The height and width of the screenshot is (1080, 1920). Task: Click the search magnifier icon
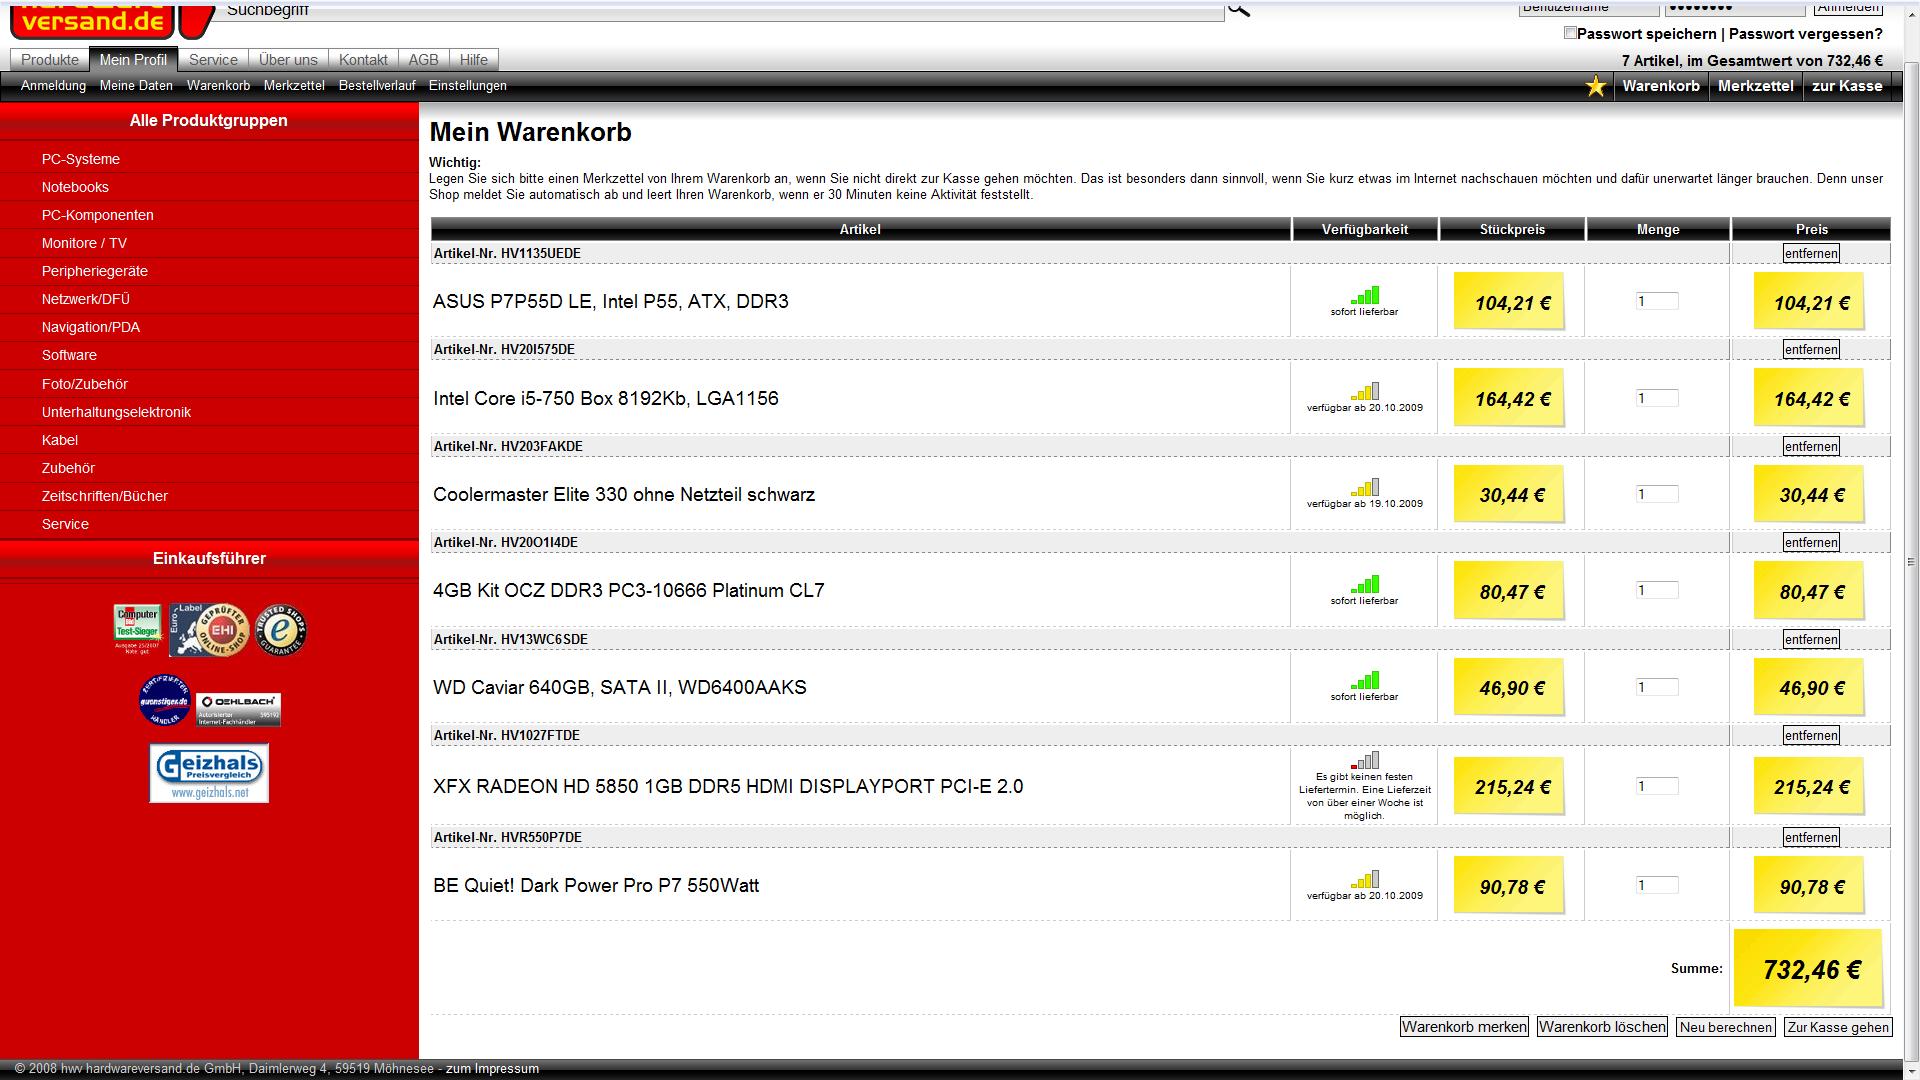pyautogui.click(x=1238, y=9)
